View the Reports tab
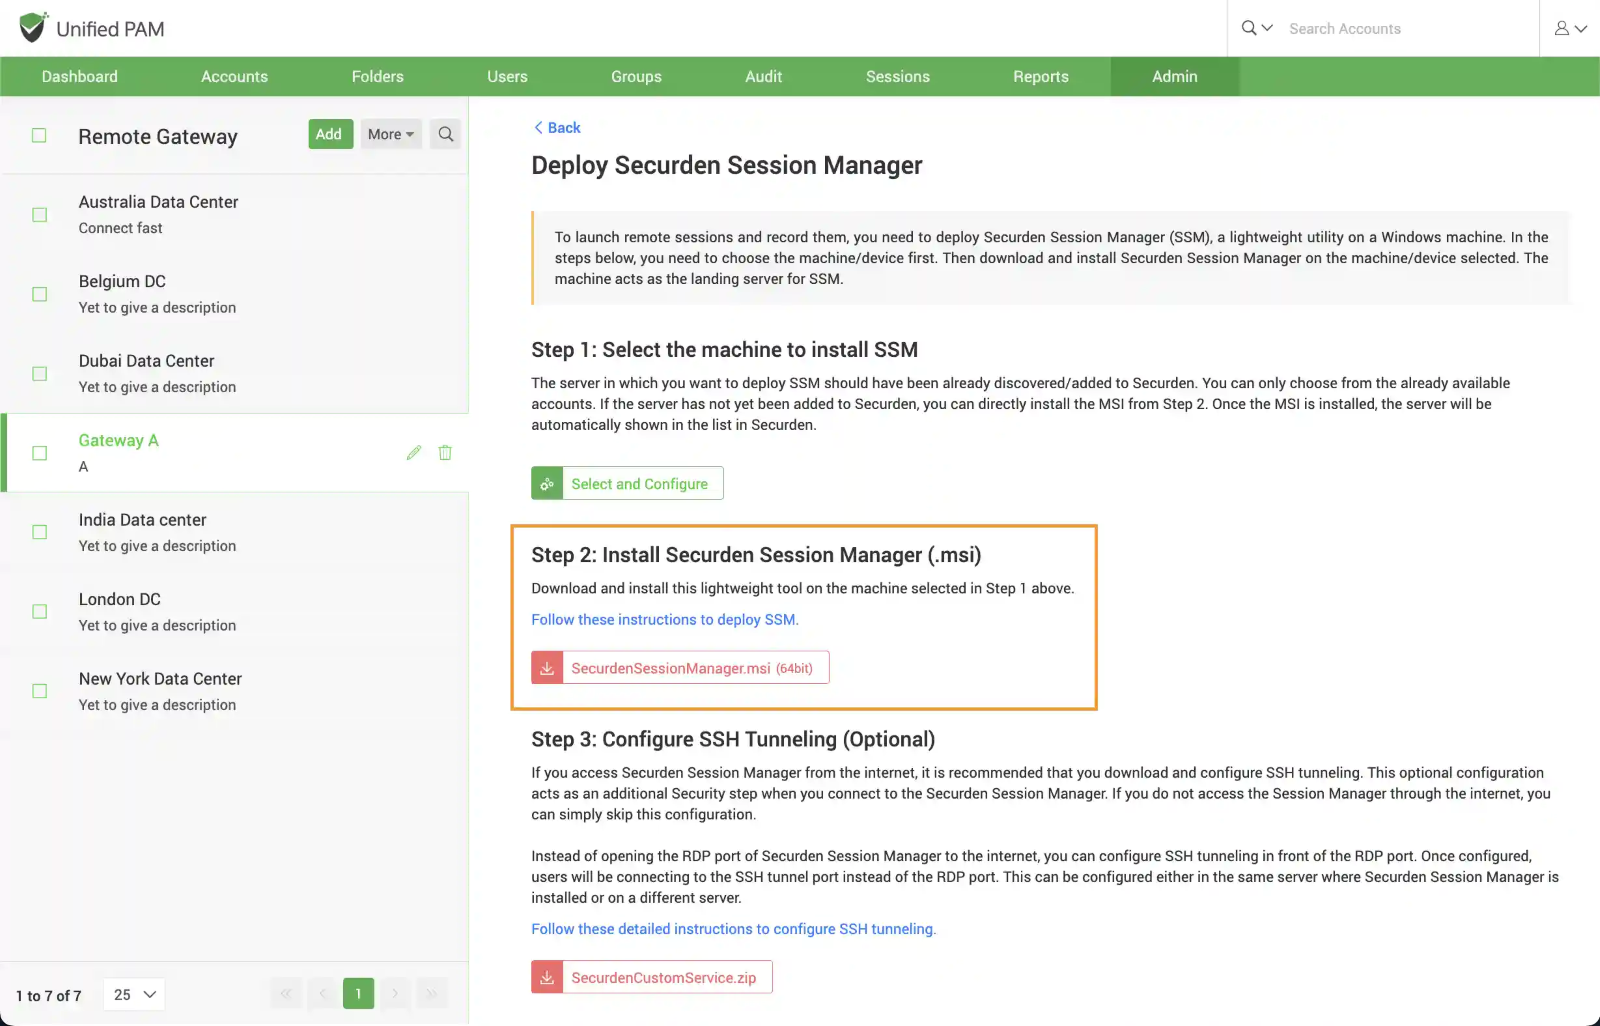Image resolution: width=1600 pixels, height=1026 pixels. point(1041,77)
